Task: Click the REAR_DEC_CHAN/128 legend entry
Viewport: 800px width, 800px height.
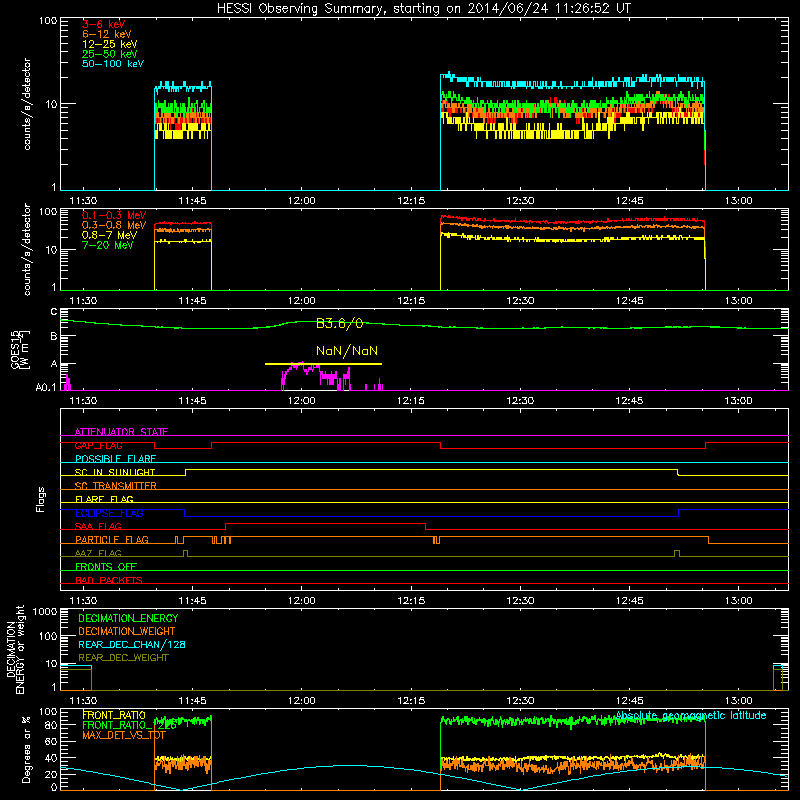Action: (132, 644)
